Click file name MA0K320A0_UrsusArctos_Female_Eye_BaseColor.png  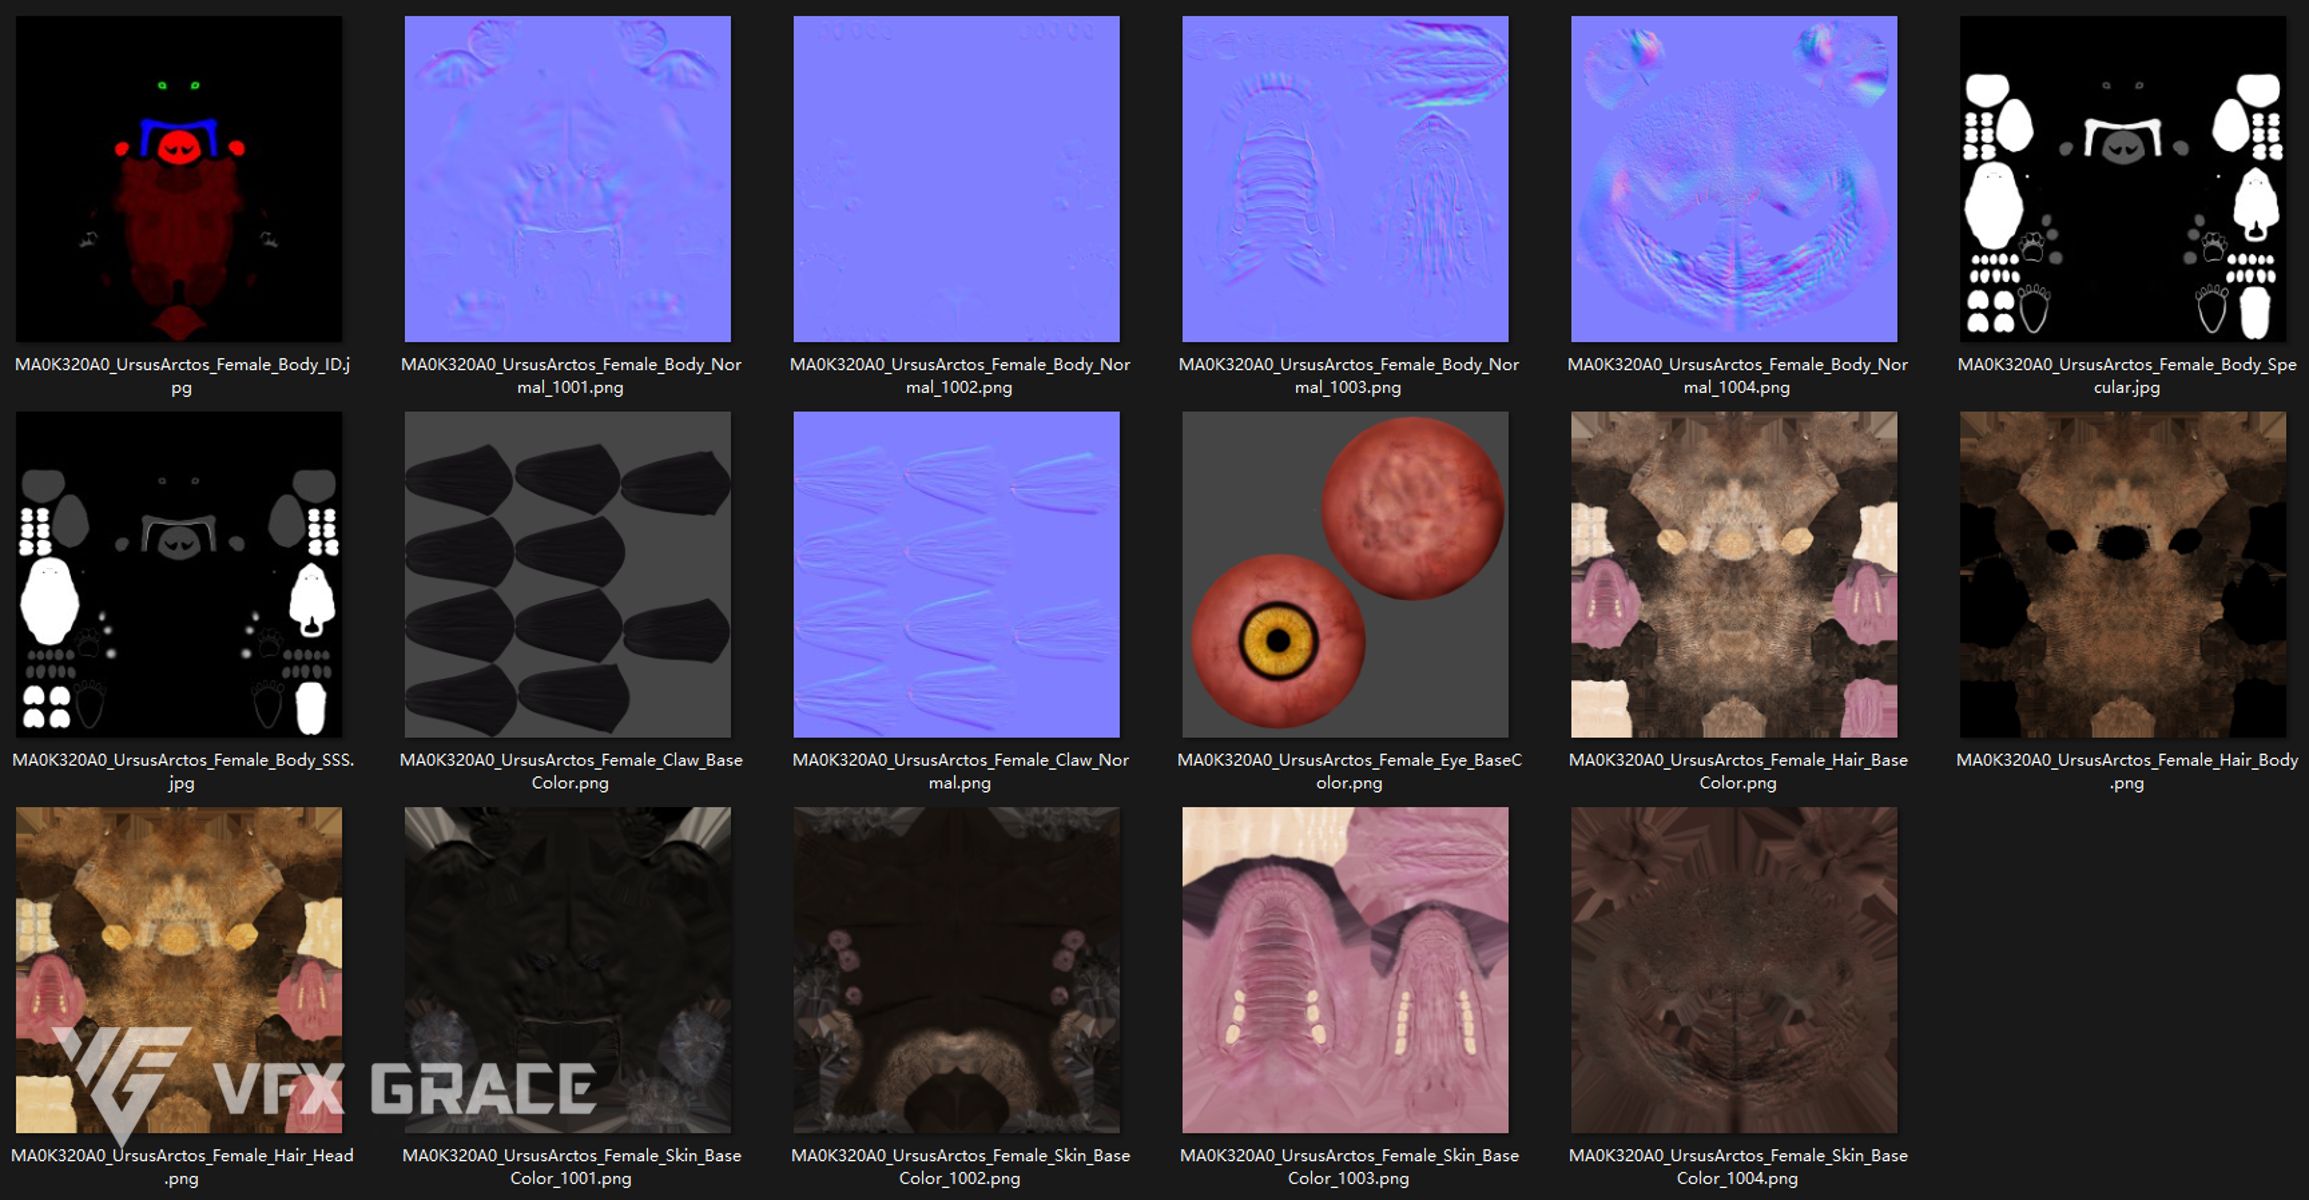pyautogui.click(x=1349, y=771)
